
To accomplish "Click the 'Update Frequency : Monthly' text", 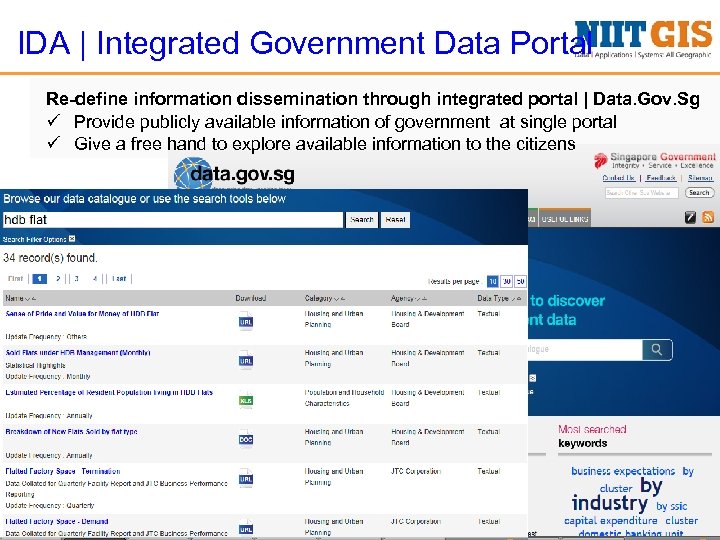I will 48,377.
